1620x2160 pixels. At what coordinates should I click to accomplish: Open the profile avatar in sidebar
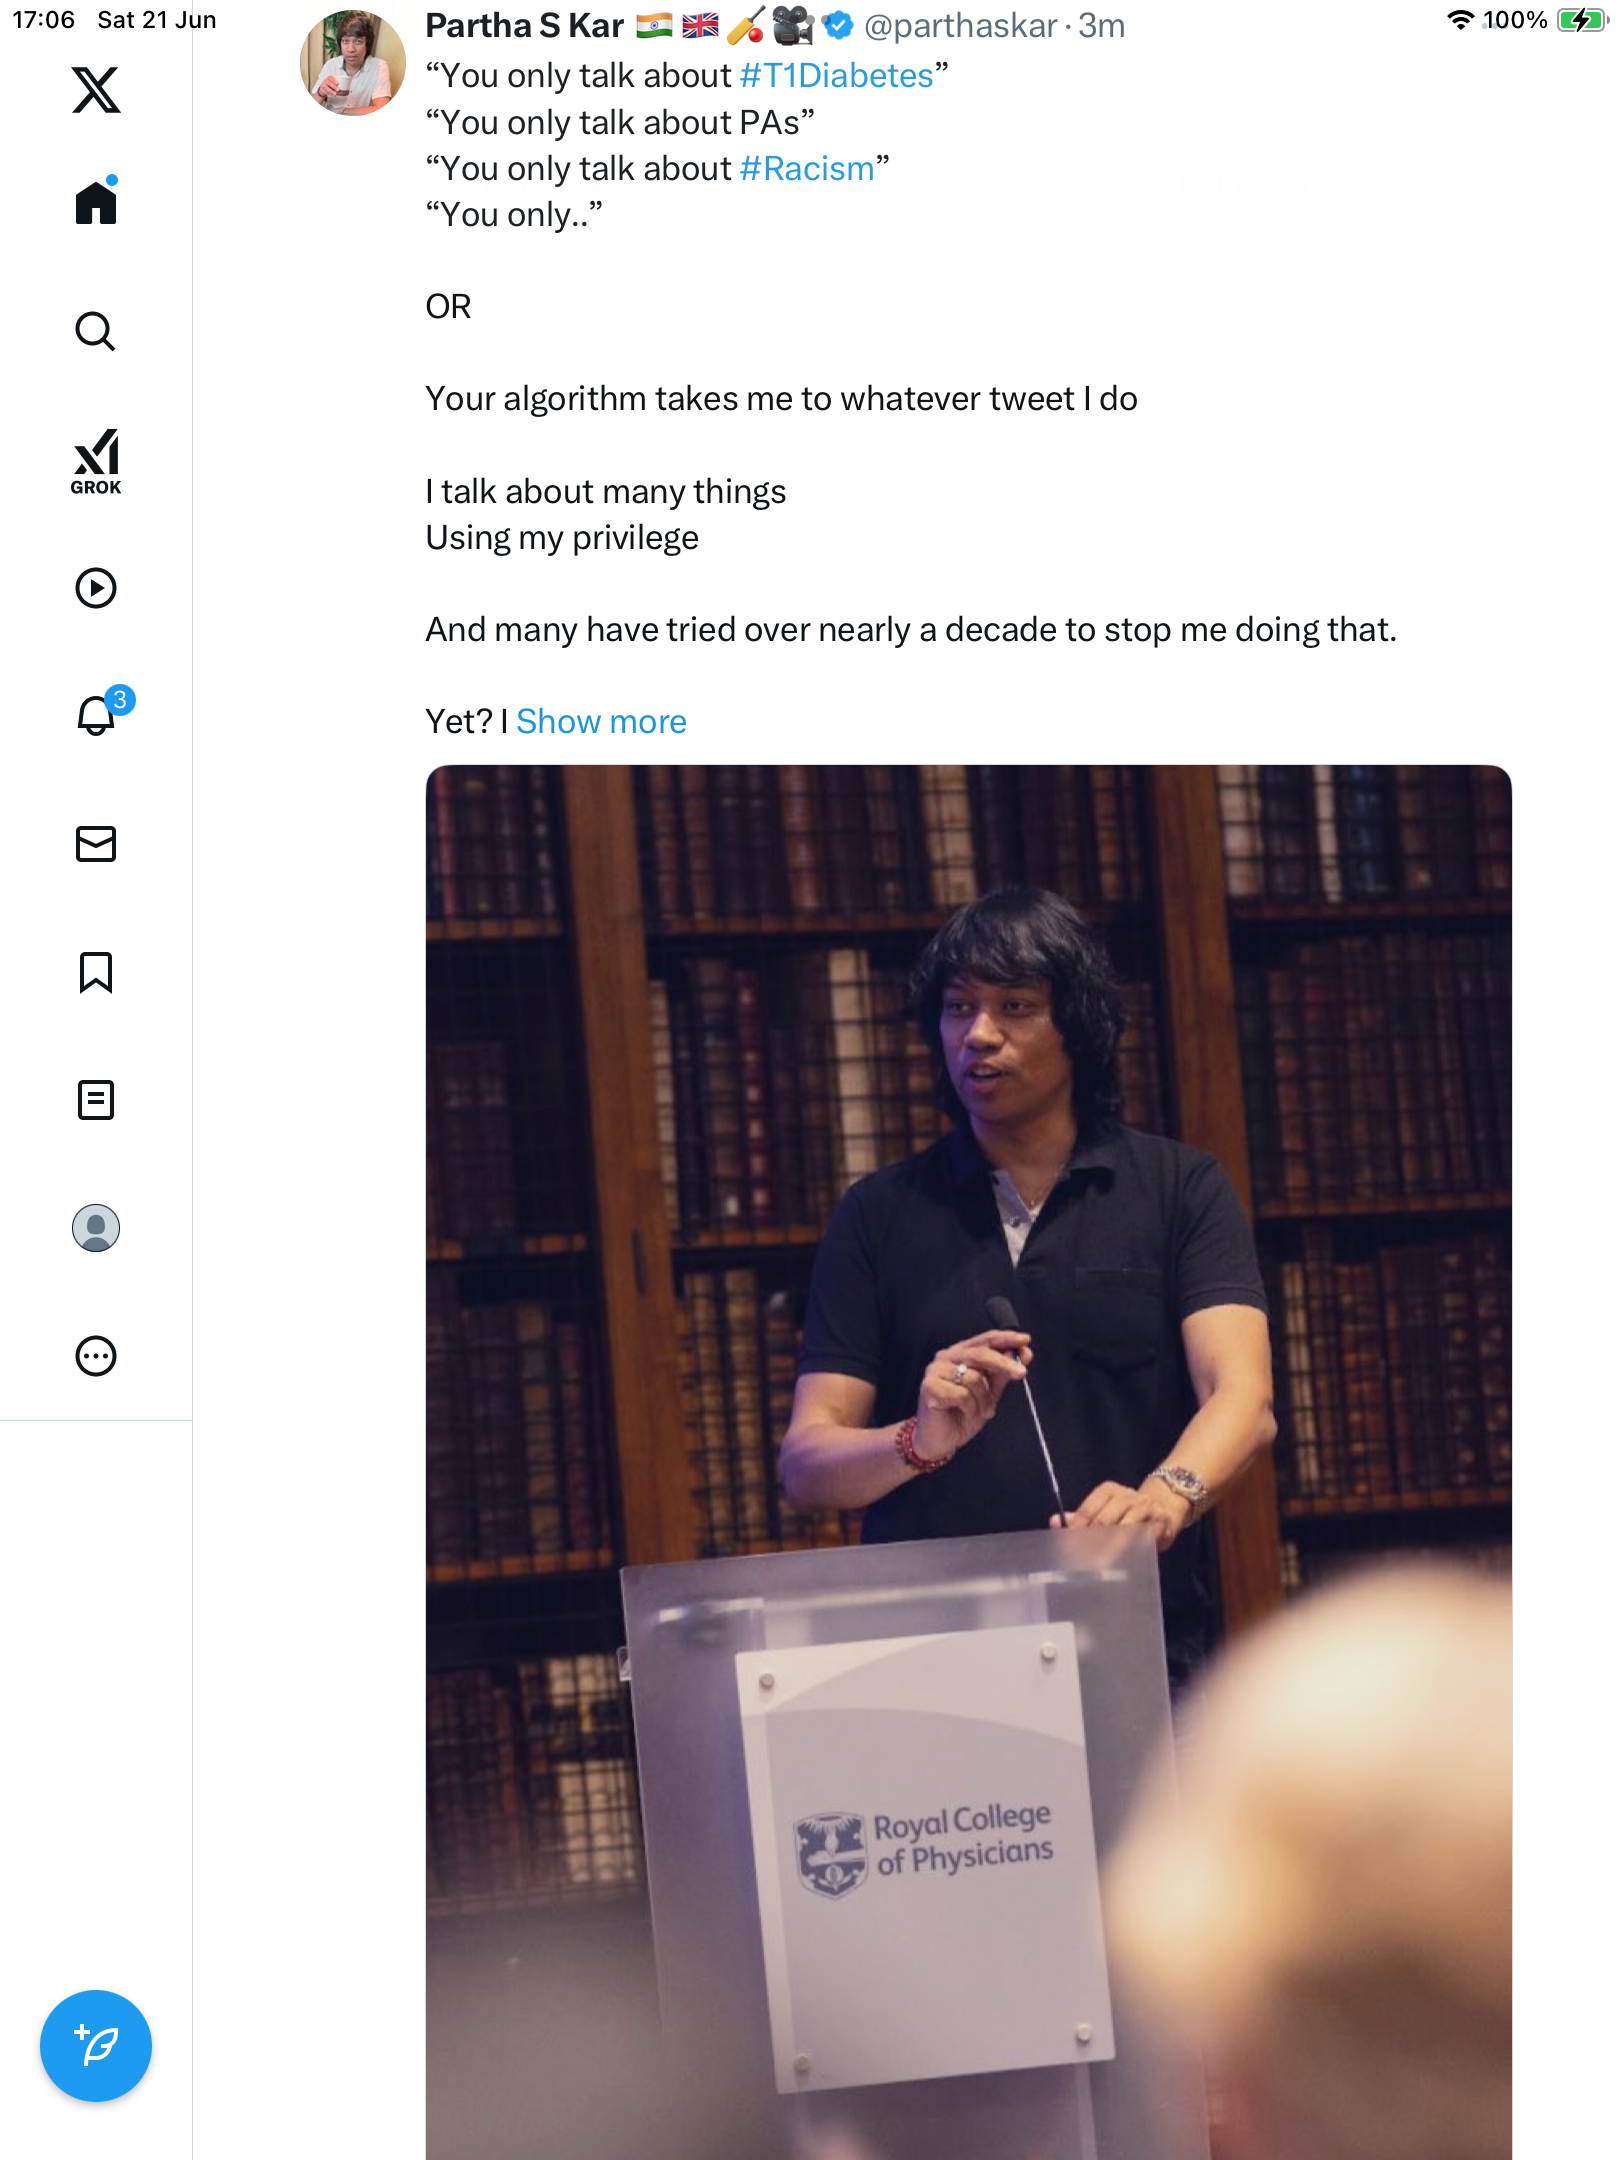[x=96, y=1228]
